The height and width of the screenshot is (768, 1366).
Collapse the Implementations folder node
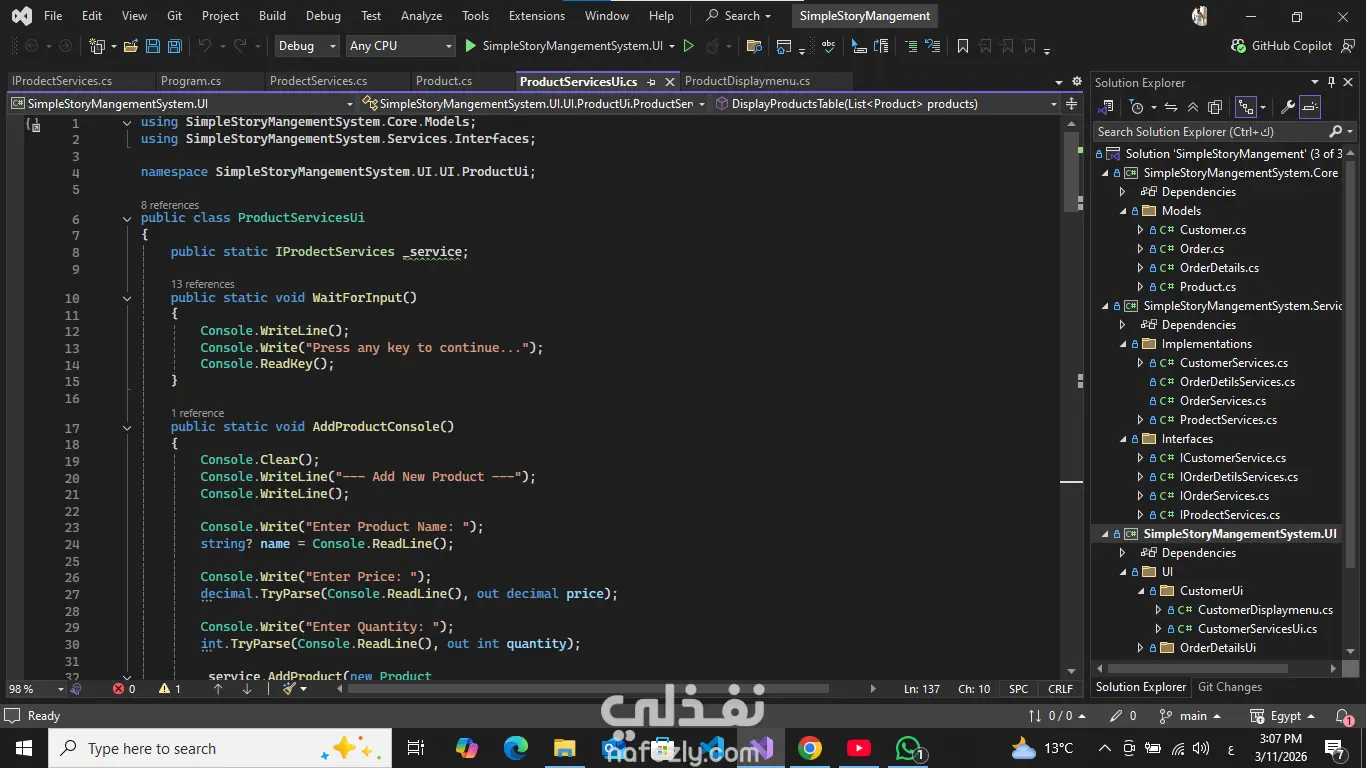click(x=1123, y=344)
